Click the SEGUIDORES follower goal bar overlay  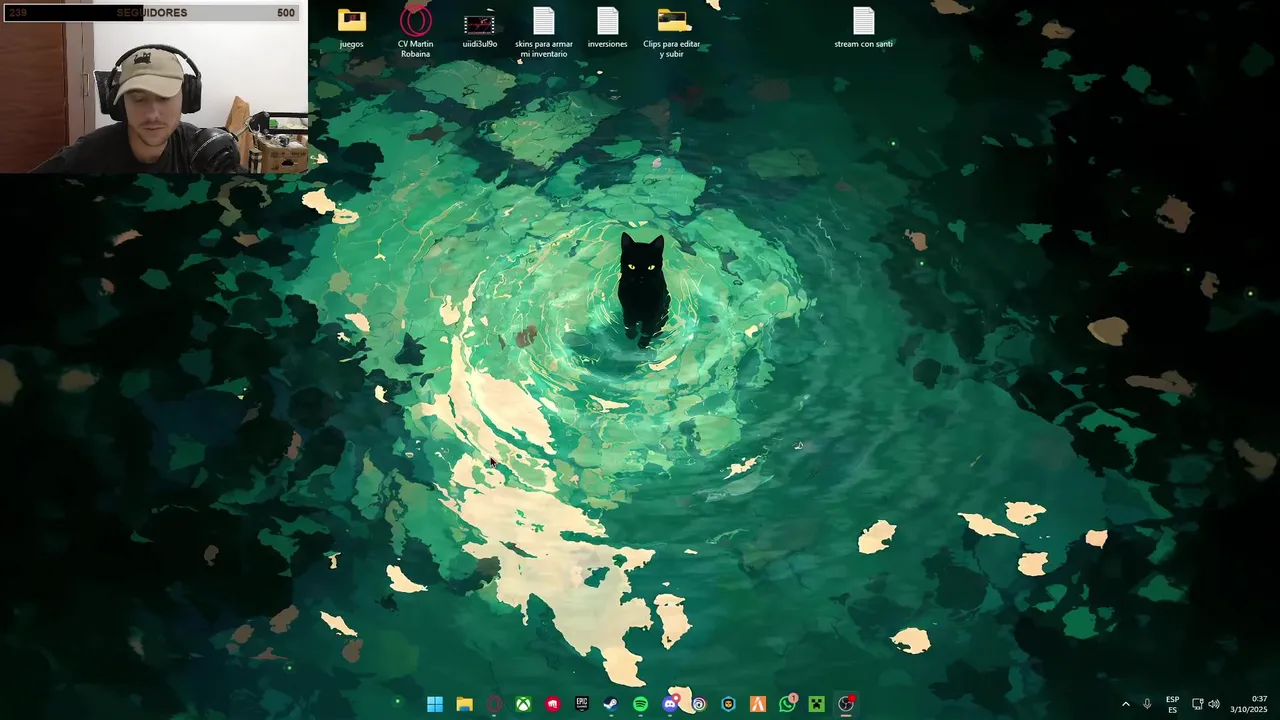pyautogui.click(x=154, y=13)
